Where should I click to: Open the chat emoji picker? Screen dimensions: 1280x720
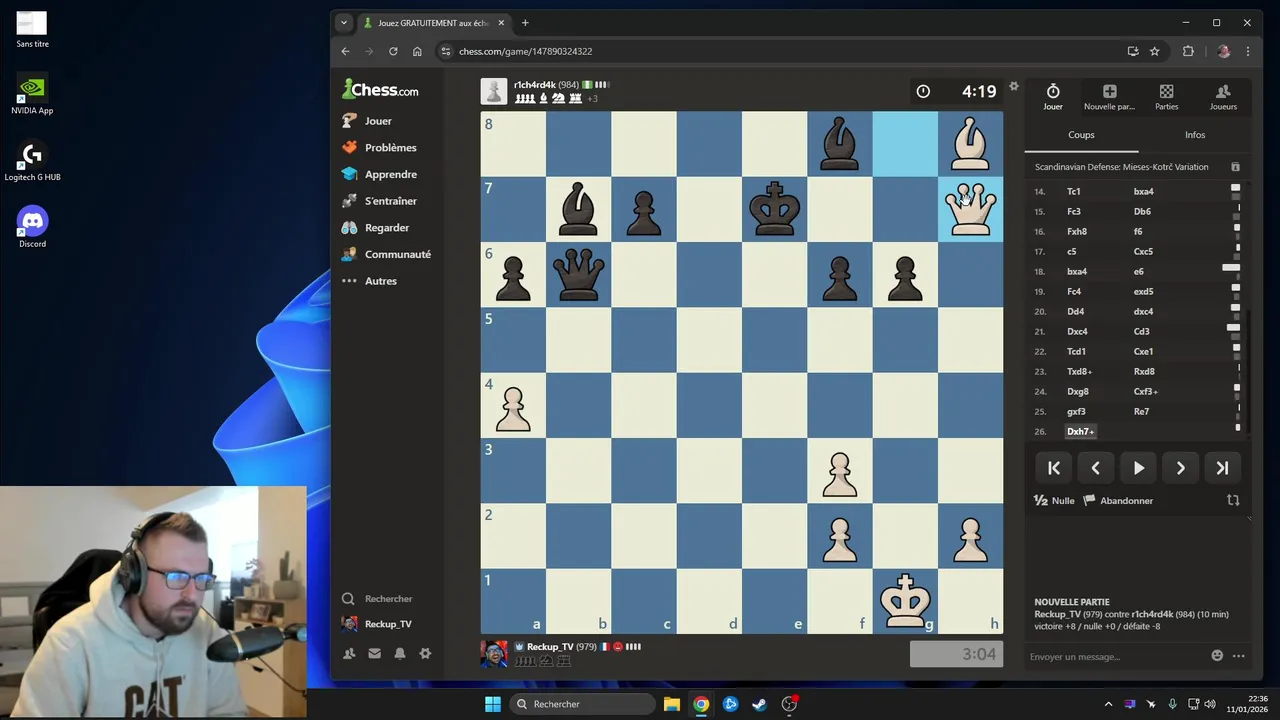1217,656
